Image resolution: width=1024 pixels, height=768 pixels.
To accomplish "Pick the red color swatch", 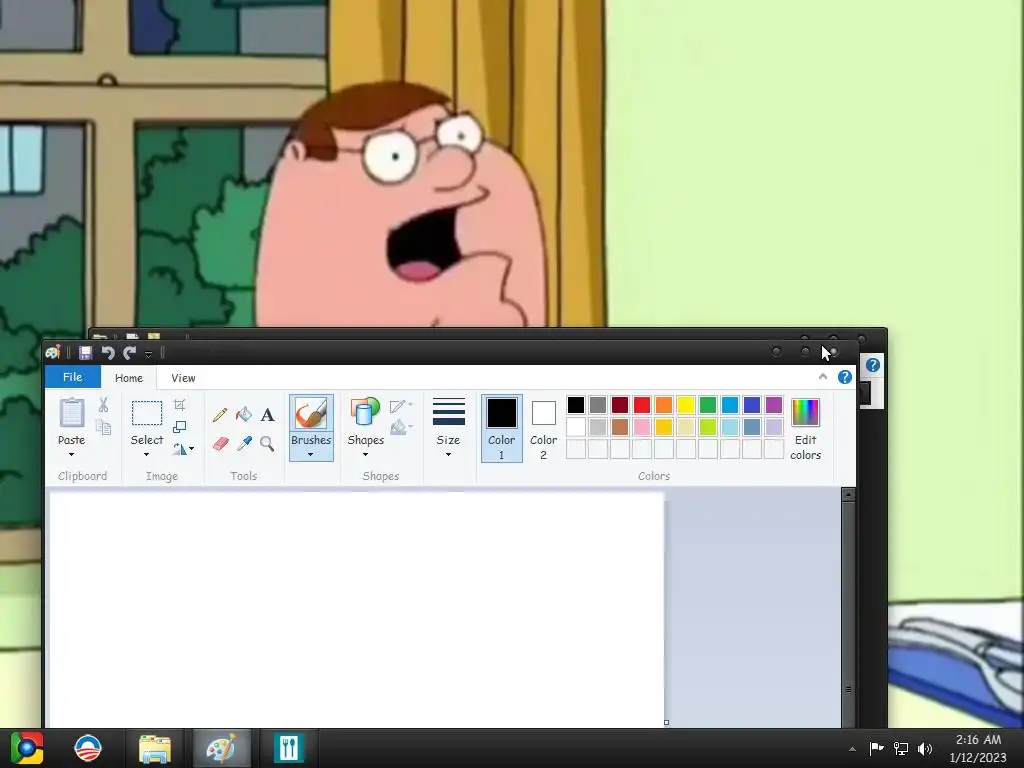I will click(642, 405).
